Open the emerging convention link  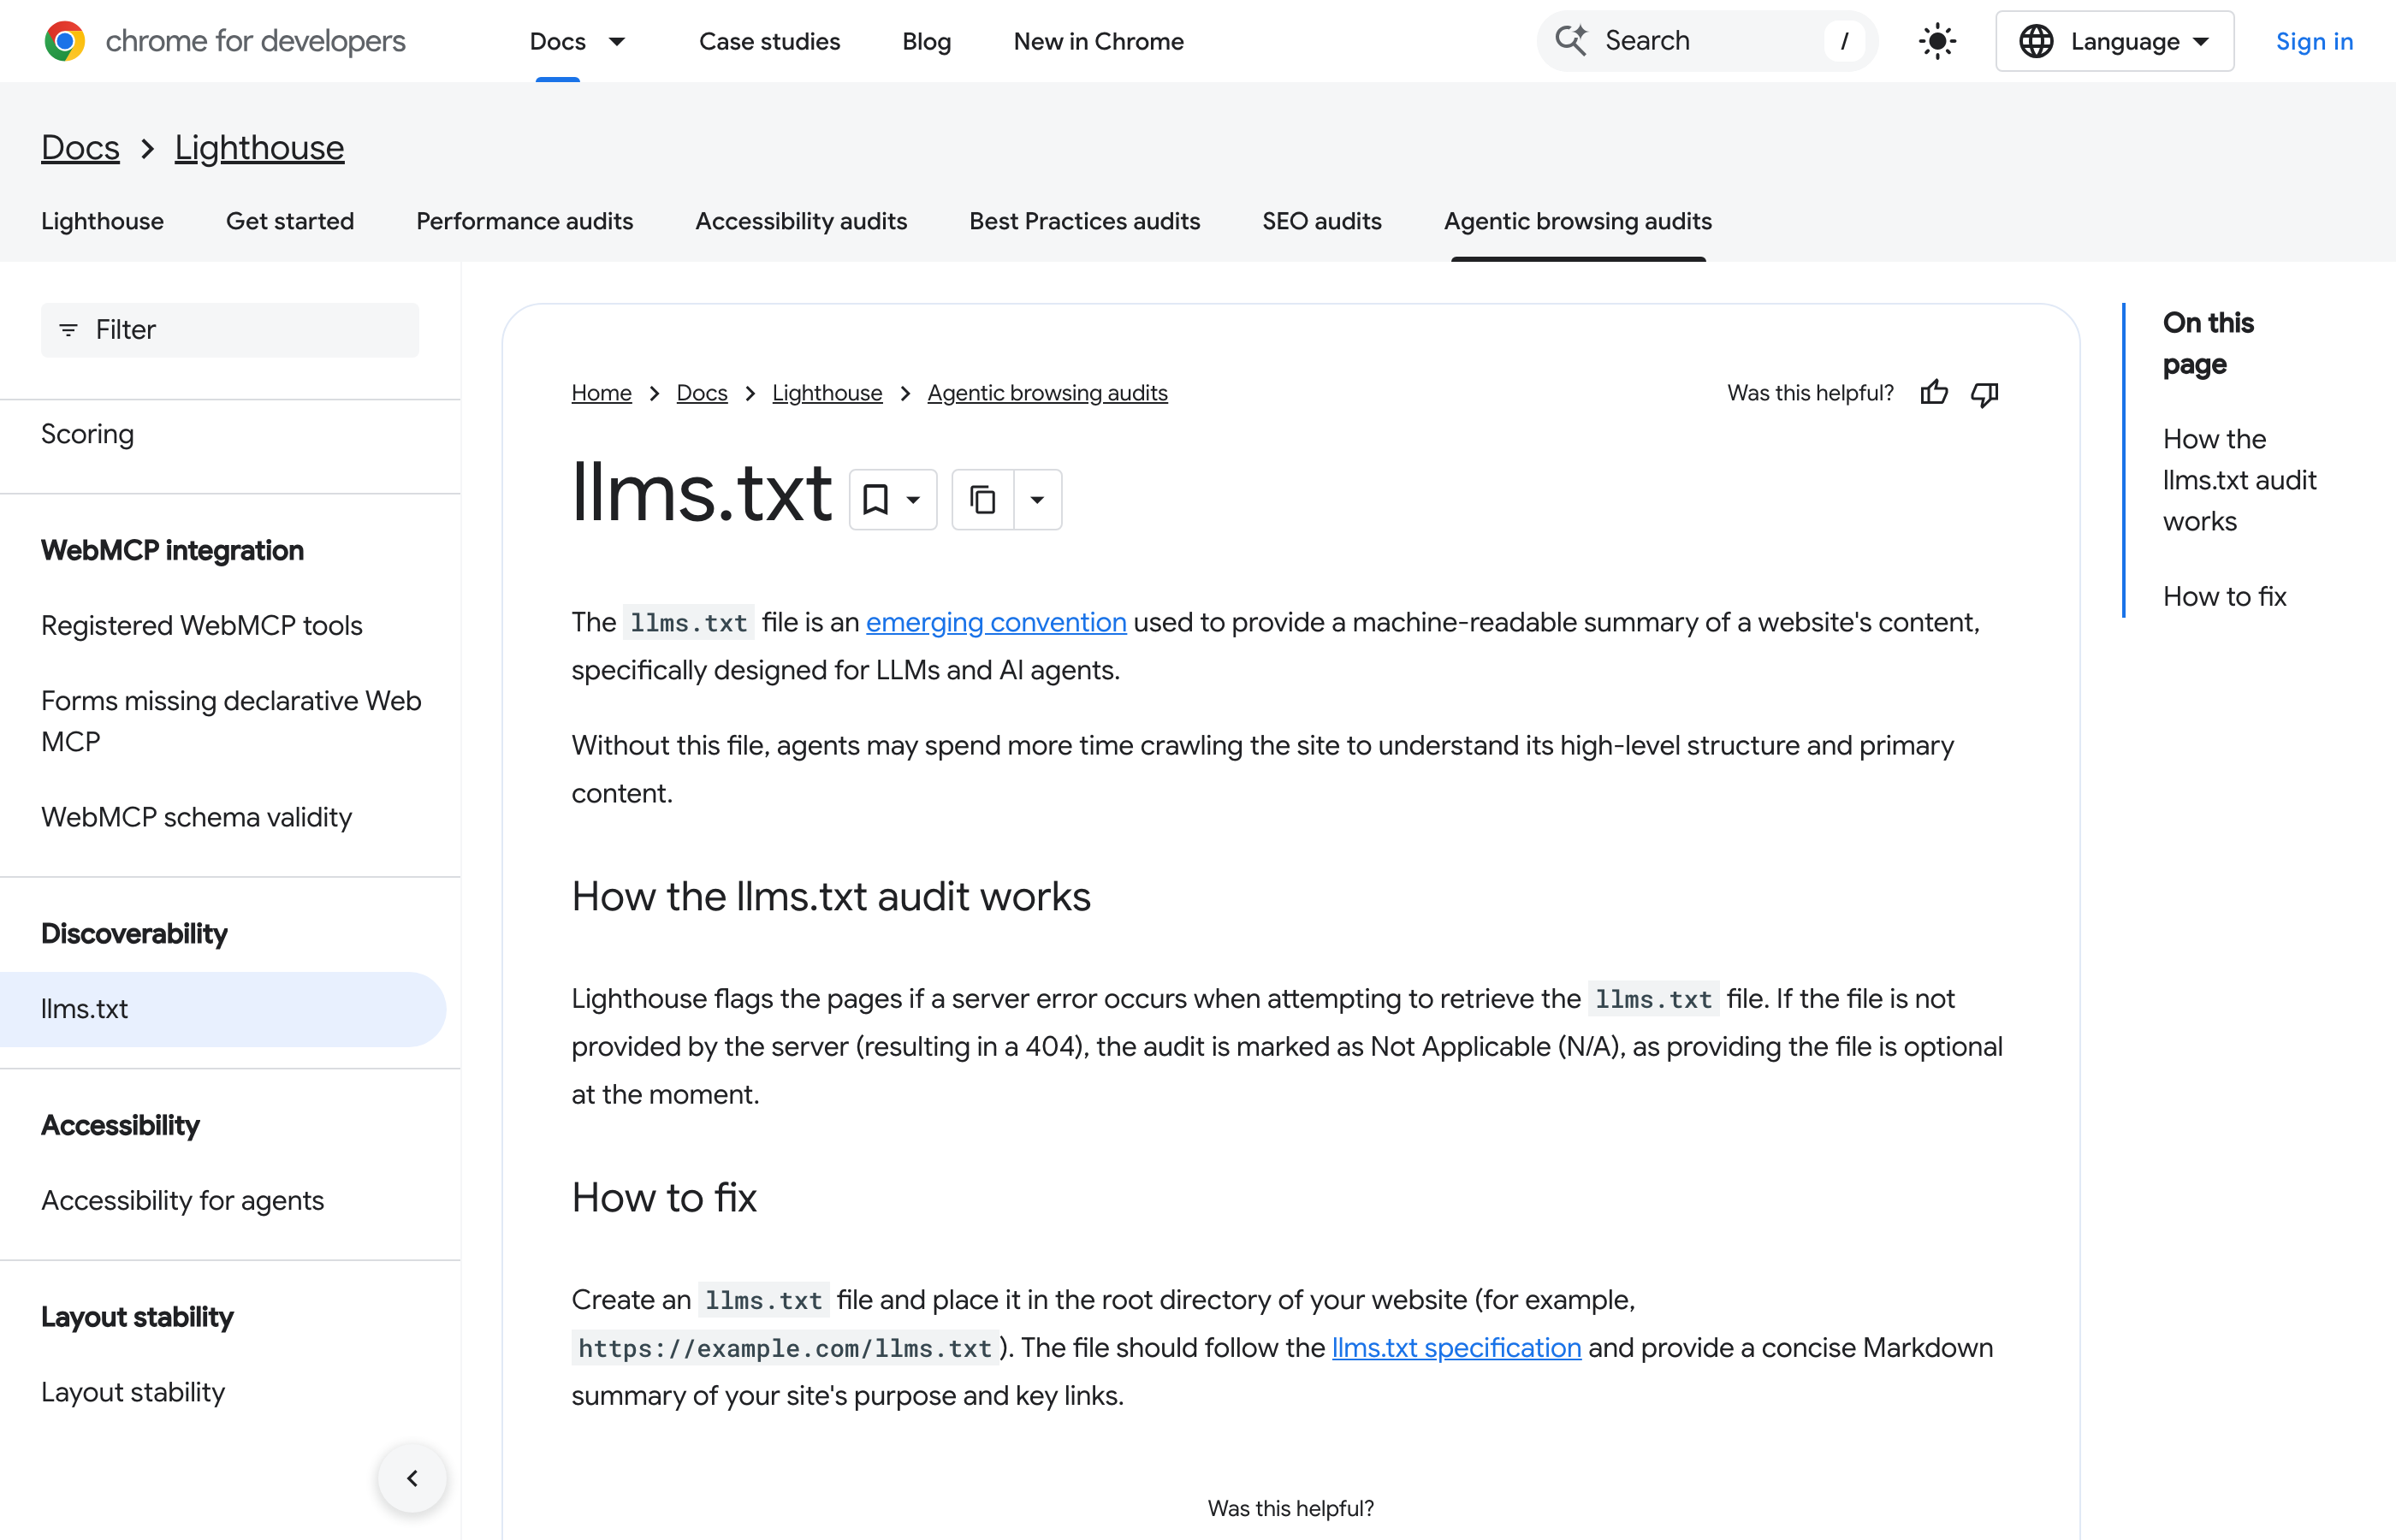(996, 622)
